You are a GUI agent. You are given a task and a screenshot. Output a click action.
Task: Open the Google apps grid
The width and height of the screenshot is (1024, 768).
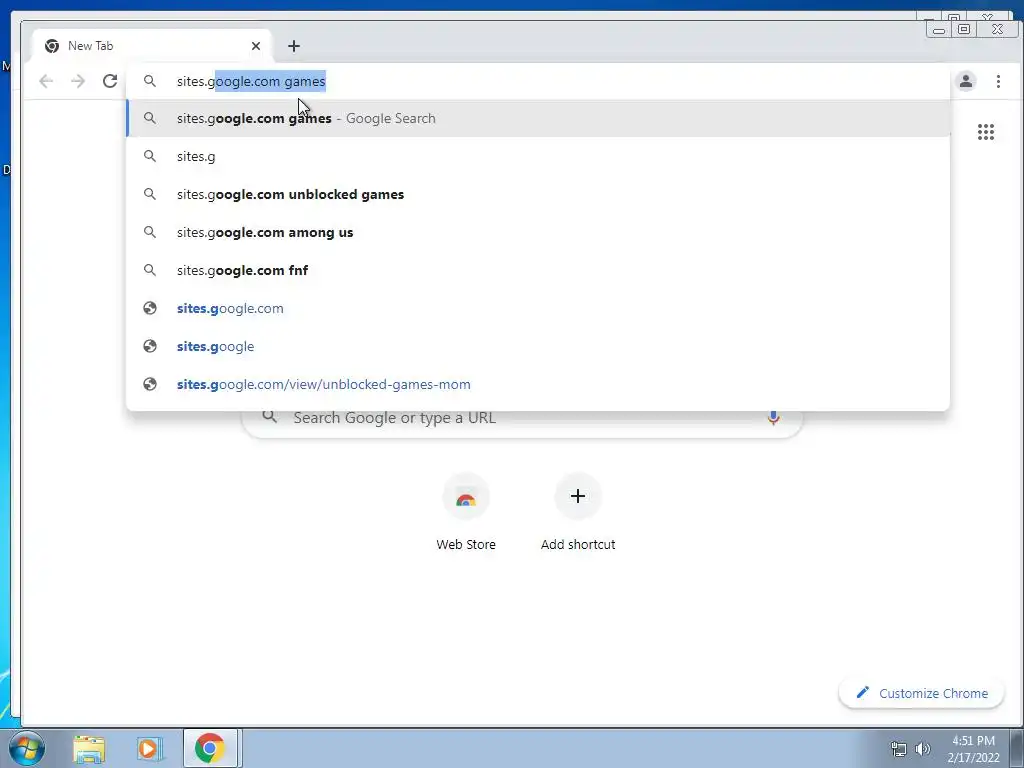pos(985,132)
